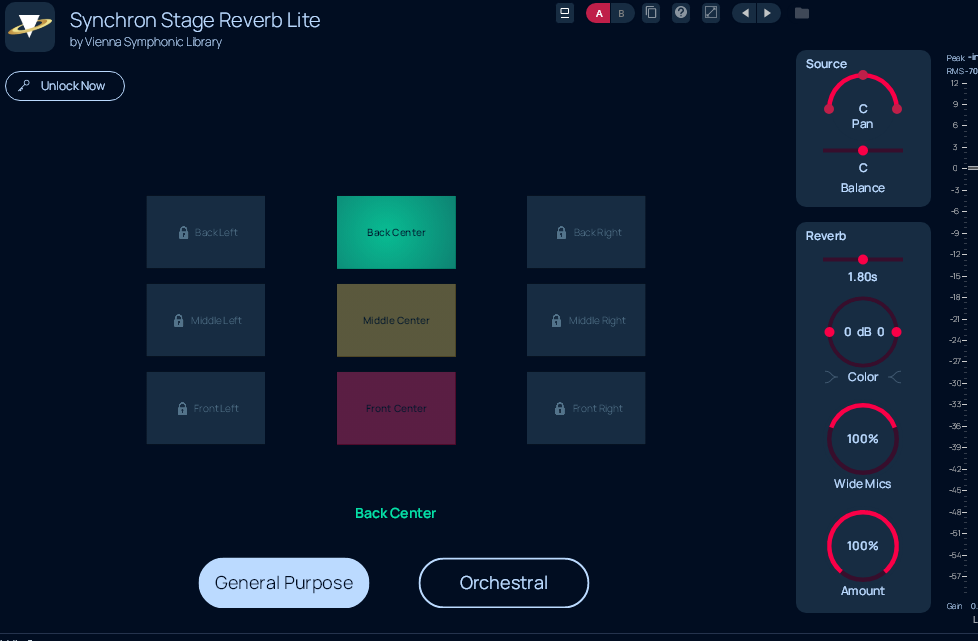Click the Source panel heading
This screenshot has height=641, width=978.
[x=826, y=64]
